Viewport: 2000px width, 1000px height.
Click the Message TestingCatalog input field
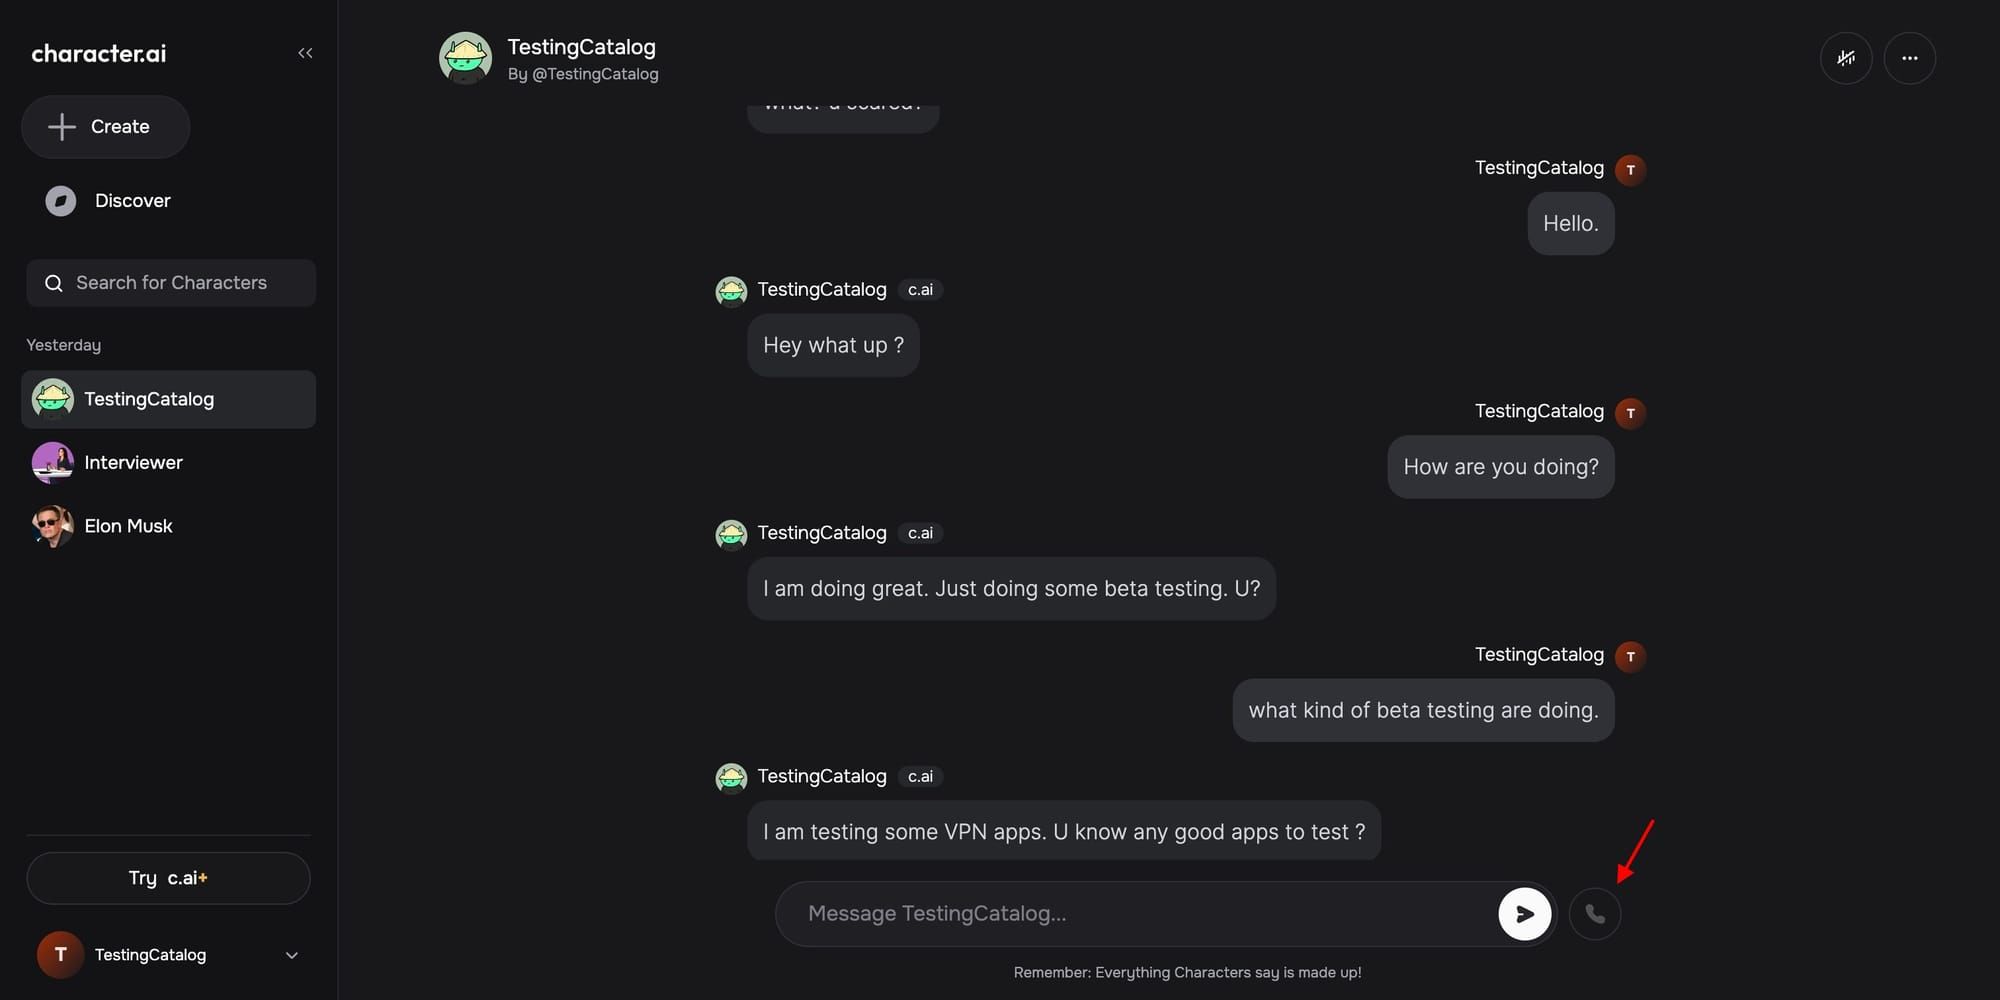tap(1100, 913)
